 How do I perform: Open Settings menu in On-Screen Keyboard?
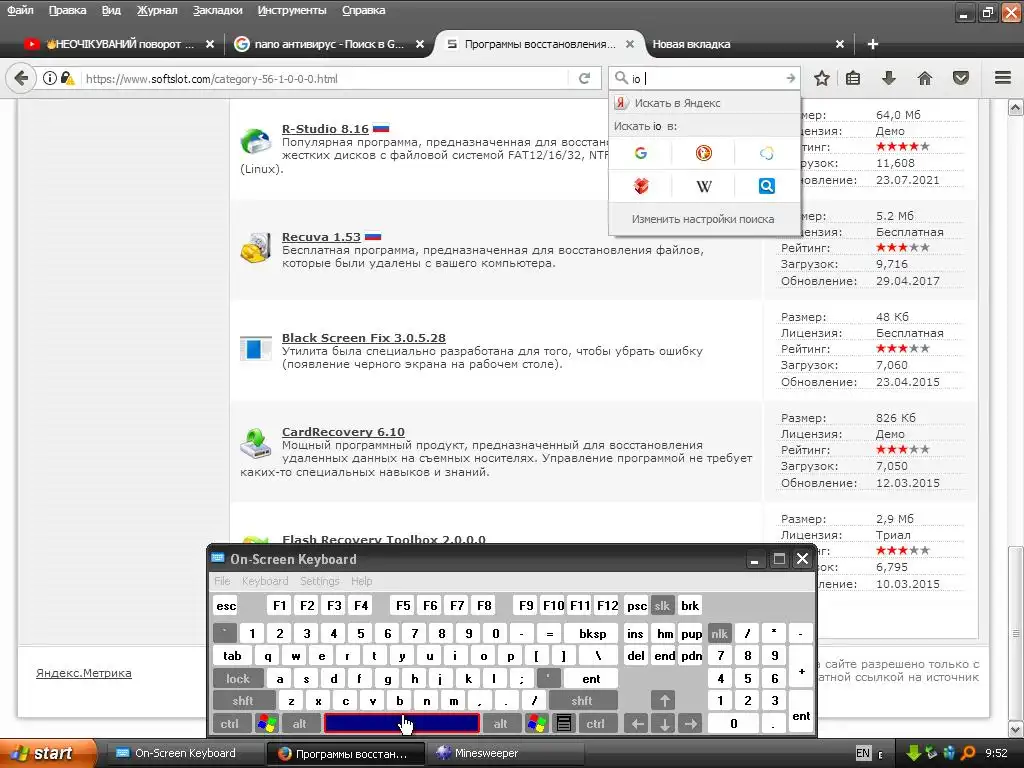(x=319, y=581)
